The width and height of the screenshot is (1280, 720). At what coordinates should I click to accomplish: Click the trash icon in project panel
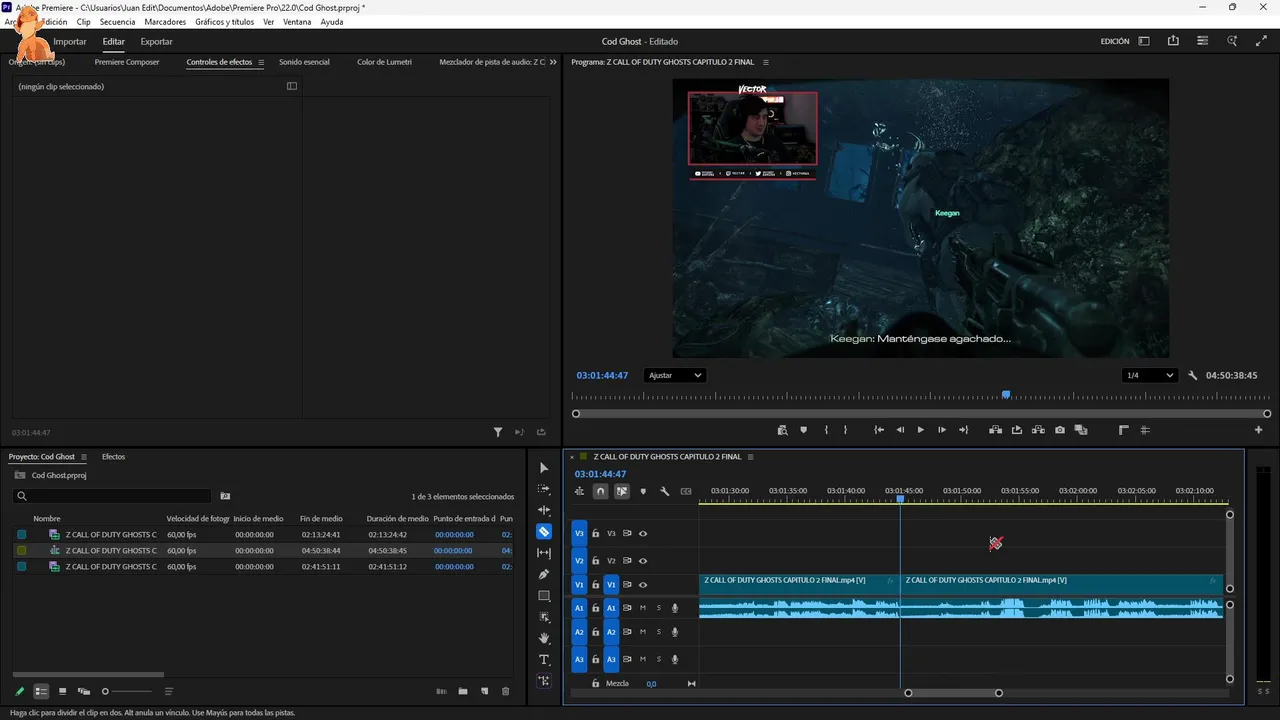505,691
